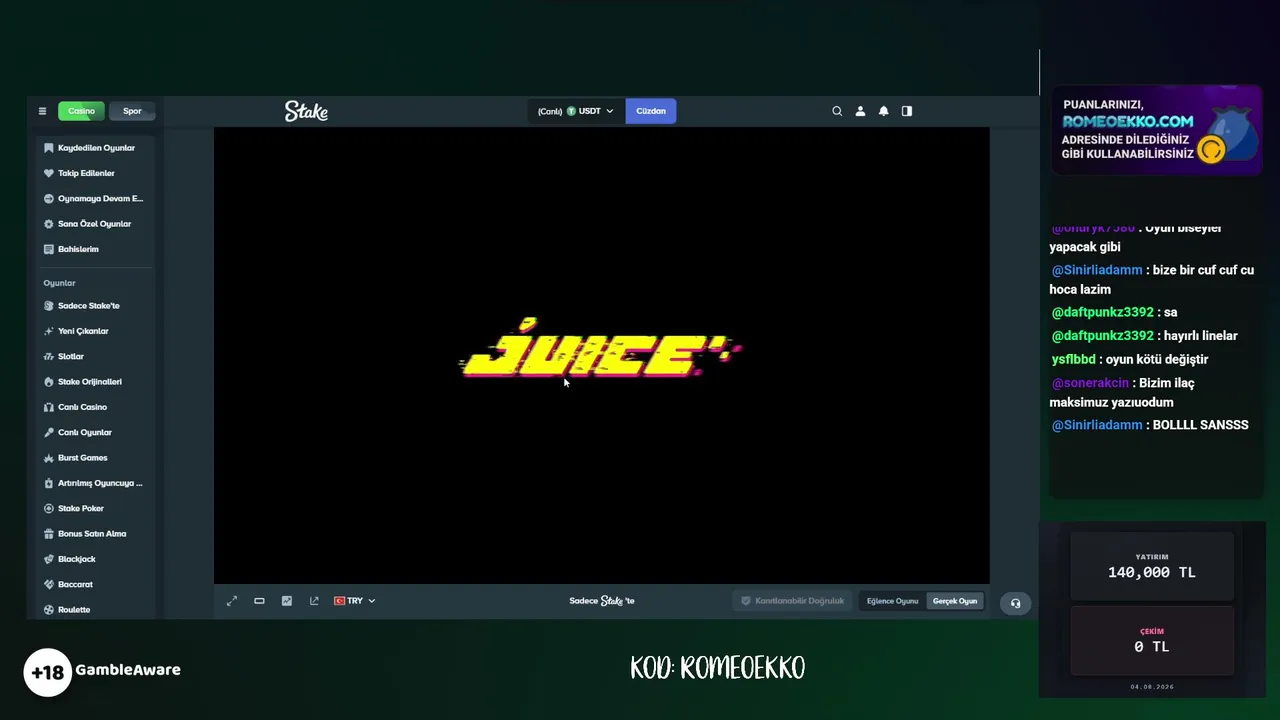
Task: Click the poker chip icon beside Stake Poker
Action: [x=49, y=508]
